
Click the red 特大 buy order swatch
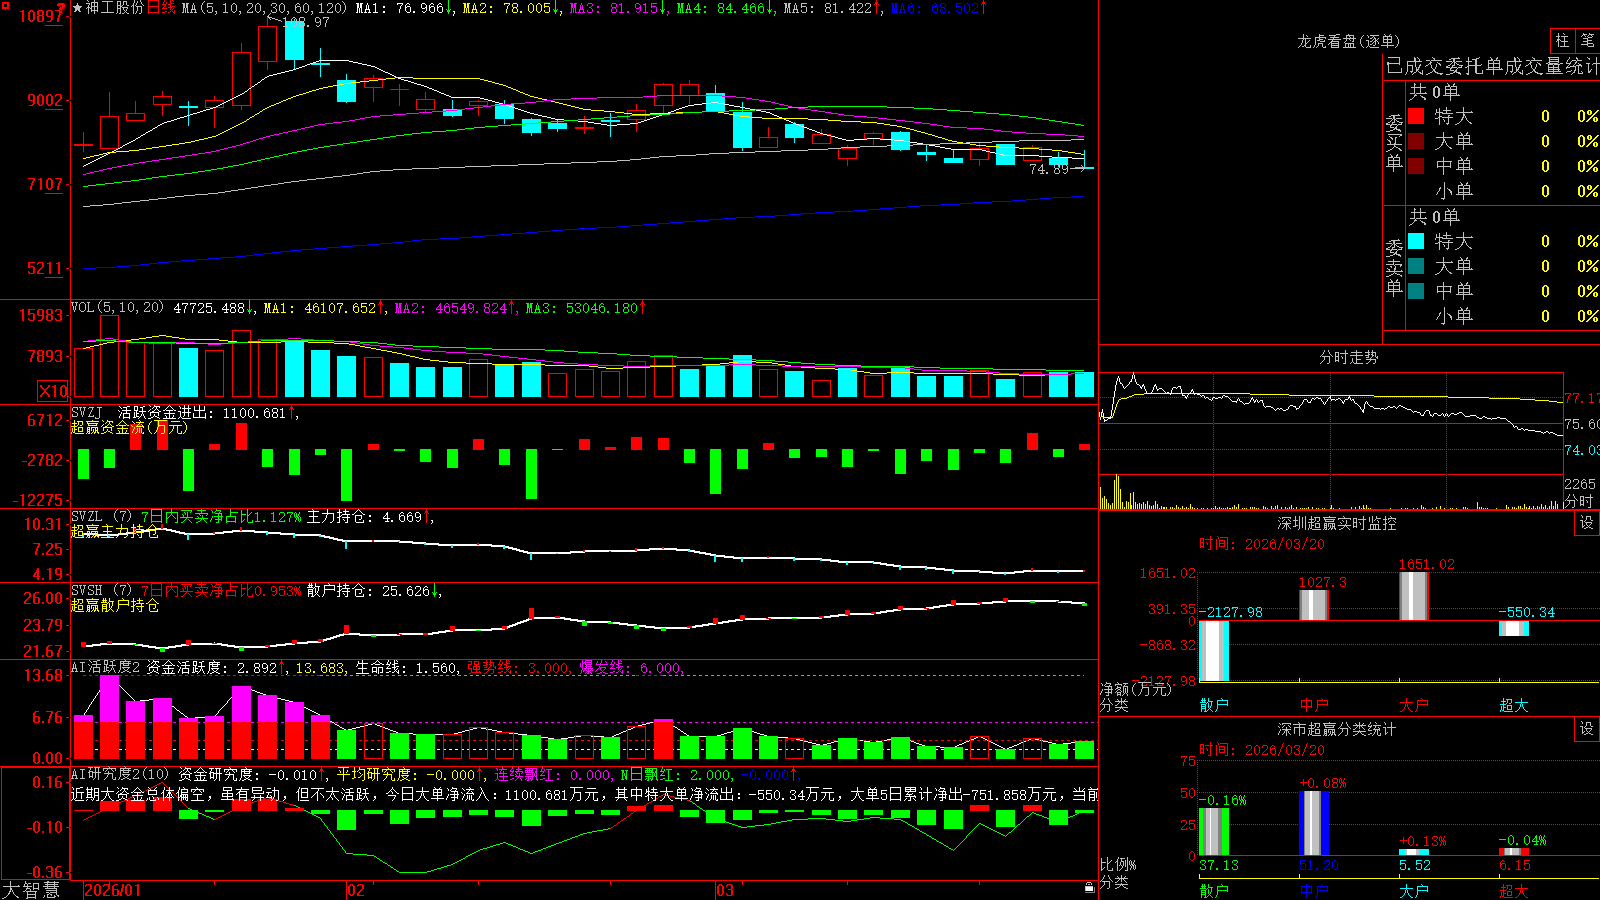[x=1416, y=116]
